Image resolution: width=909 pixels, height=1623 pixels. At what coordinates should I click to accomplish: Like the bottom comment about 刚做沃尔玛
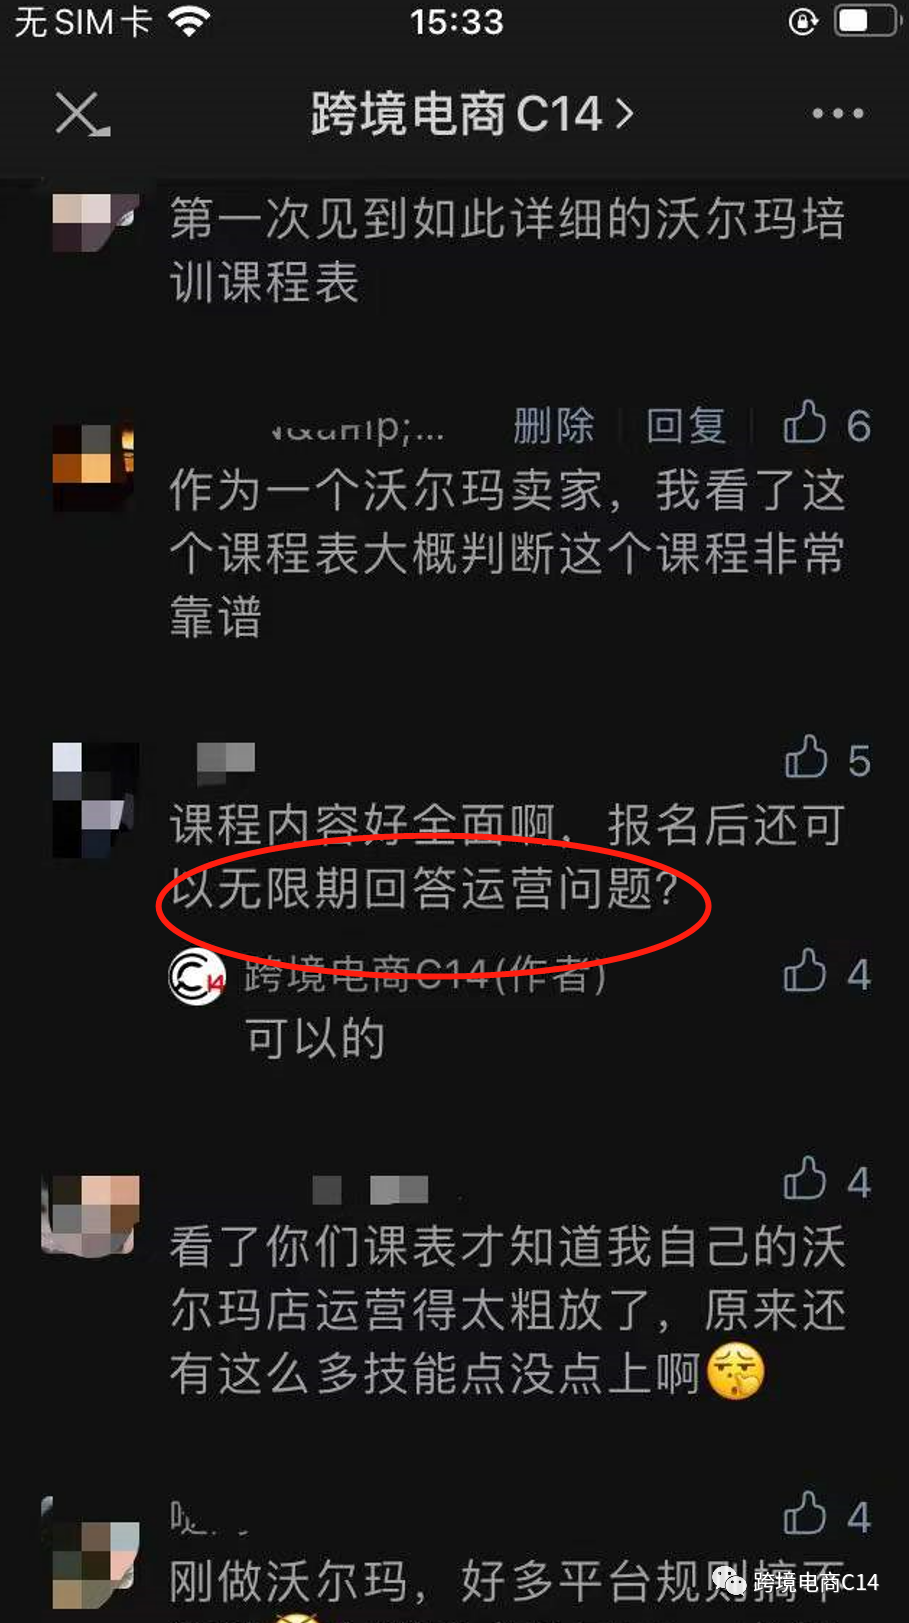tap(826, 1516)
